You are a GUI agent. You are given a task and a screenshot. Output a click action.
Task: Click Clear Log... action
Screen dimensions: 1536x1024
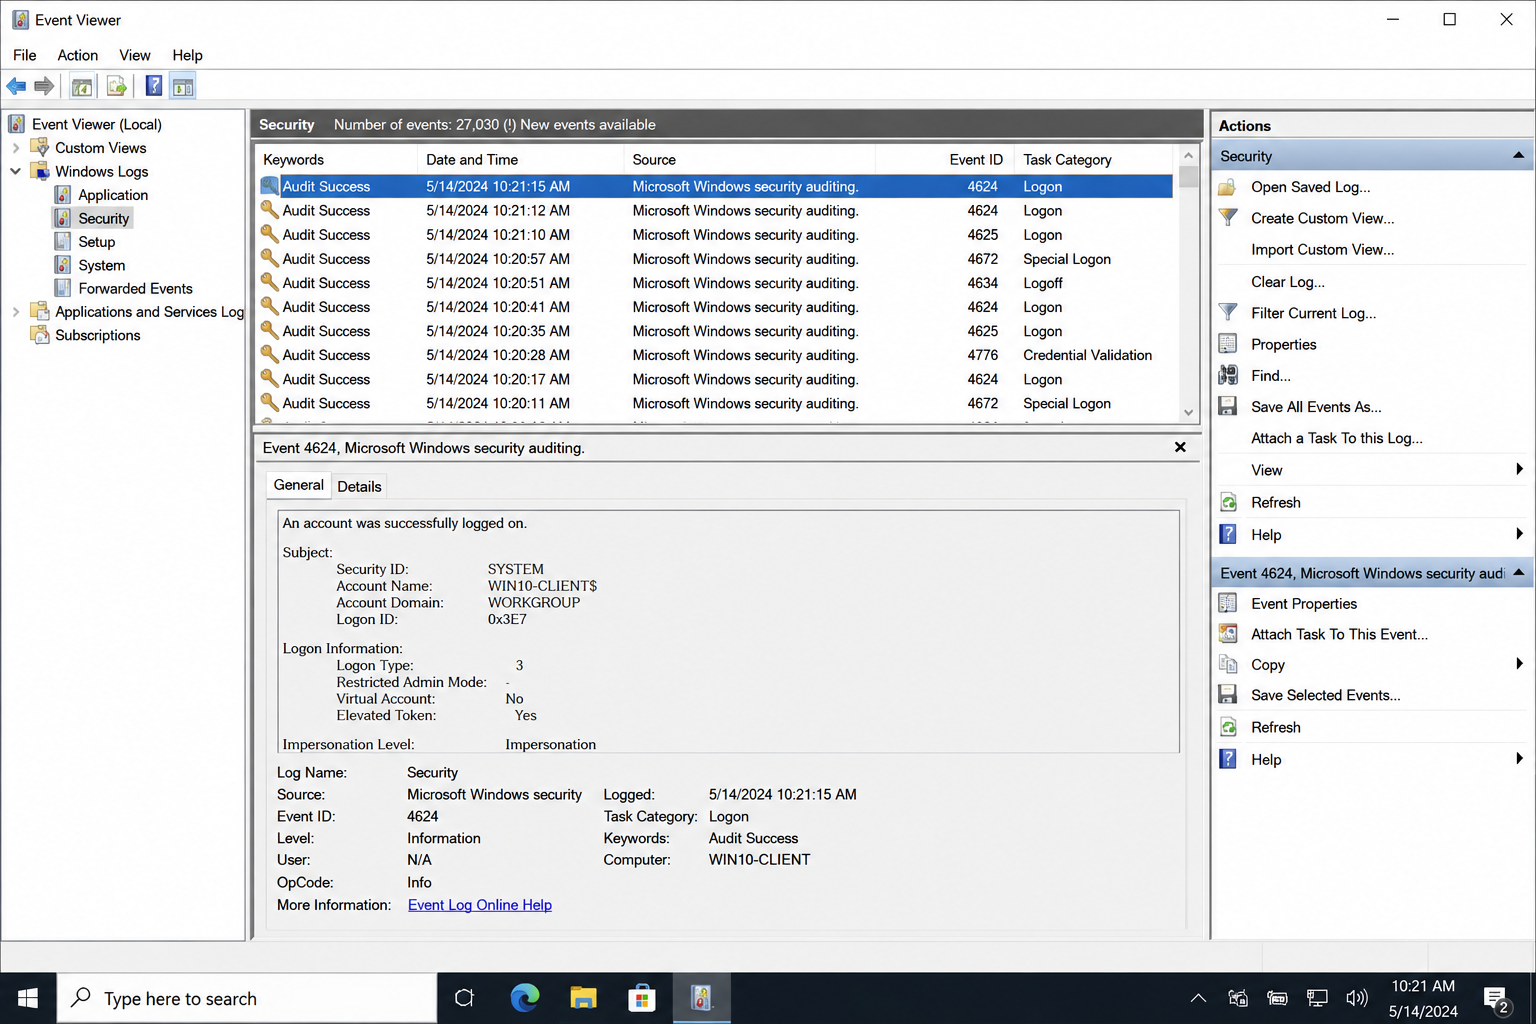click(1288, 282)
